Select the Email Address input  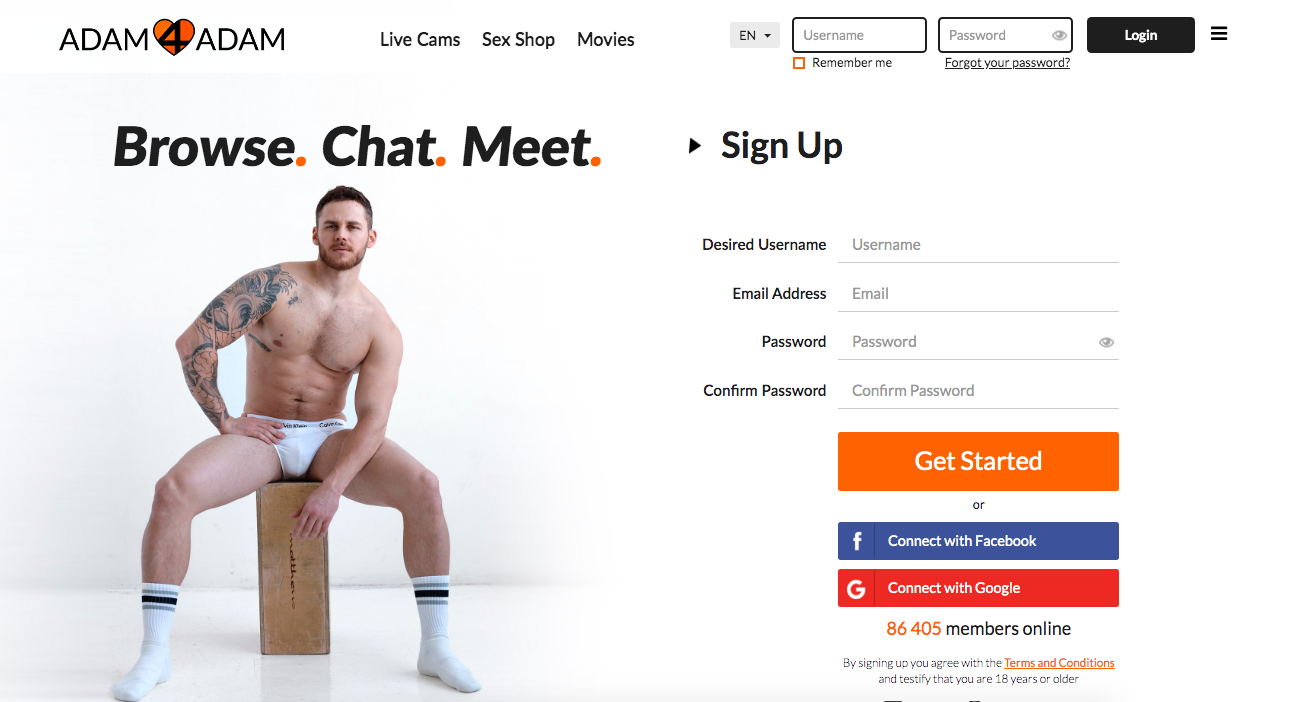pyautogui.click(x=978, y=293)
